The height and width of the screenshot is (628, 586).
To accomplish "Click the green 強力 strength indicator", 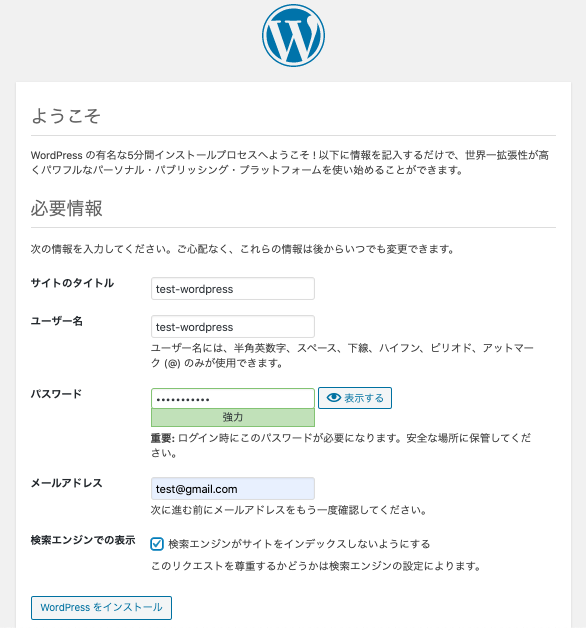I will [233, 417].
